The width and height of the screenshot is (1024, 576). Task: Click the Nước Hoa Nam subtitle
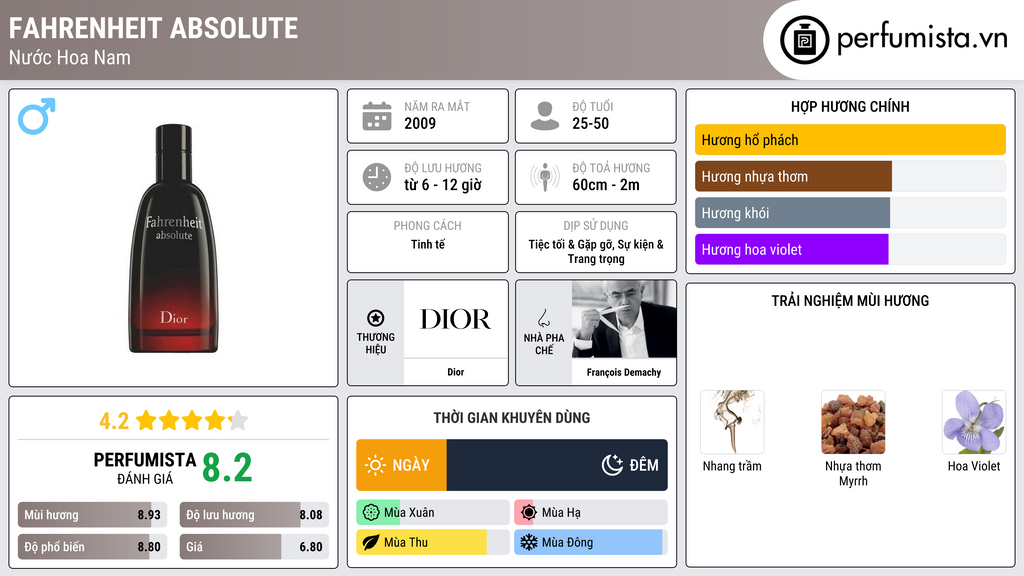pyautogui.click(x=70, y=58)
